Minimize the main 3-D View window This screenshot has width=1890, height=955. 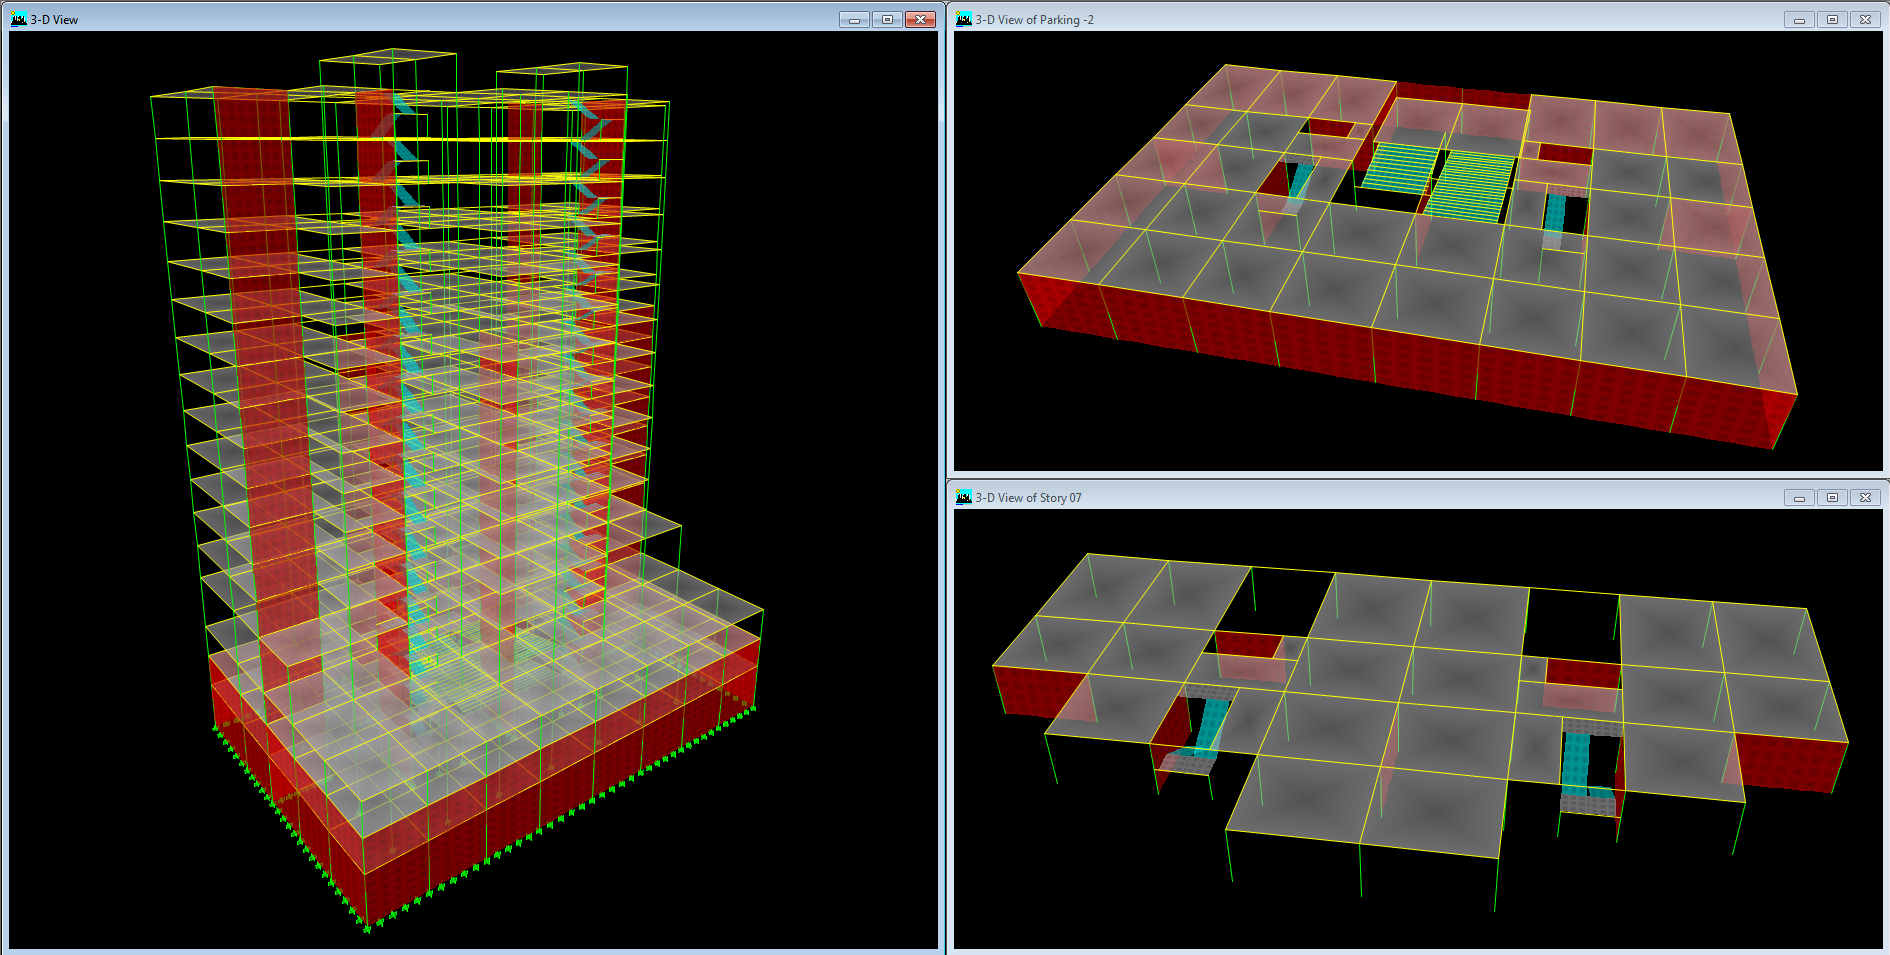(854, 20)
